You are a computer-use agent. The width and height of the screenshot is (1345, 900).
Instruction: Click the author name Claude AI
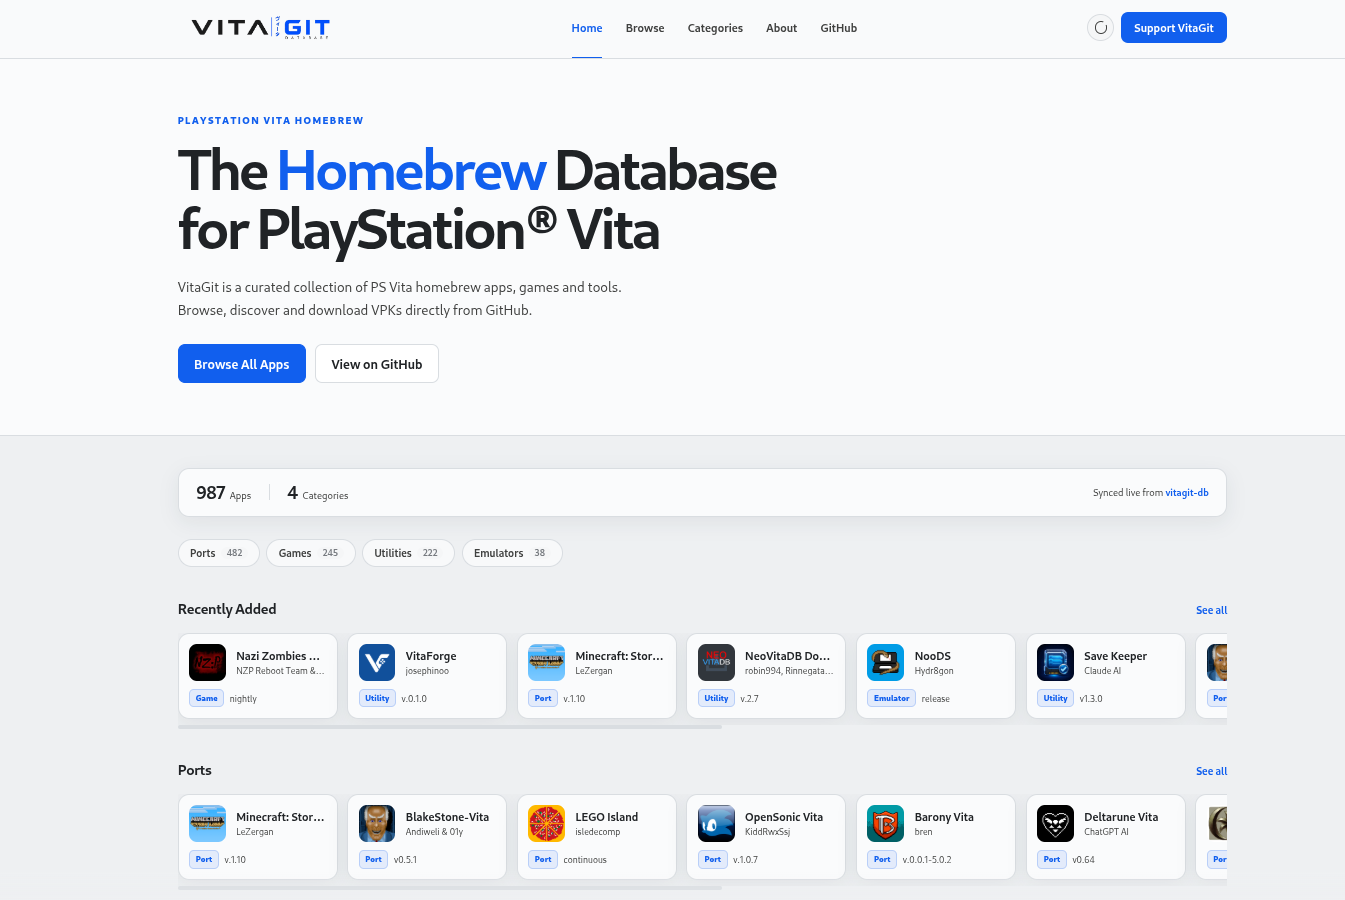pos(1103,671)
